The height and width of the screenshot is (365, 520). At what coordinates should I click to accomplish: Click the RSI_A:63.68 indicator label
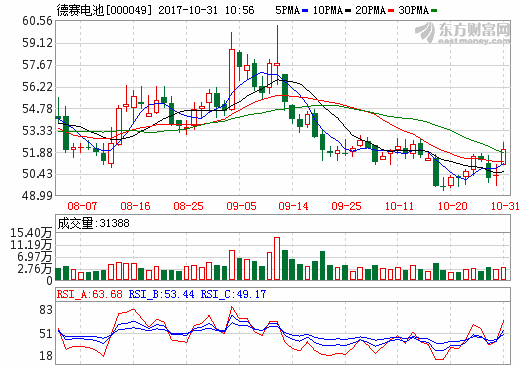pos(89,294)
